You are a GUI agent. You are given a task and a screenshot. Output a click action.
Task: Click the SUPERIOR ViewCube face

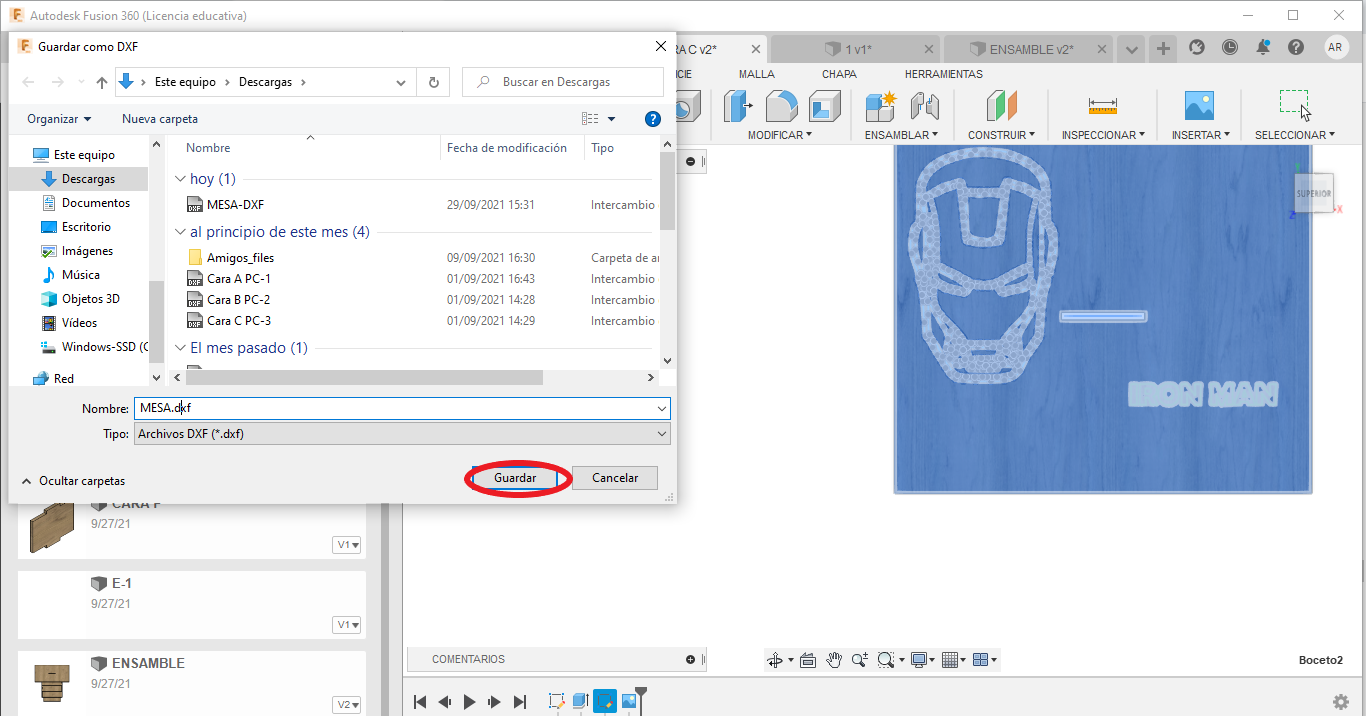pos(1313,193)
